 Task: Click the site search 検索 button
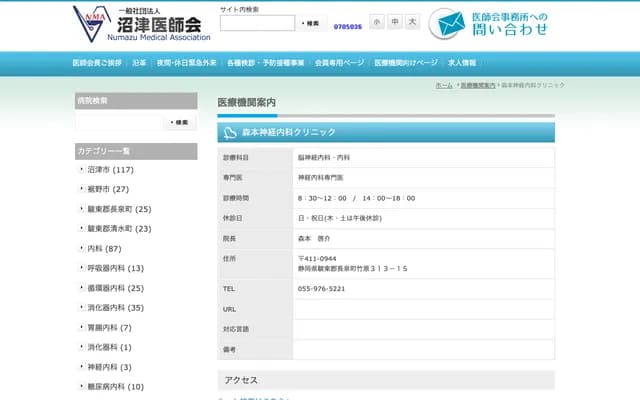(x=312, y=23)
